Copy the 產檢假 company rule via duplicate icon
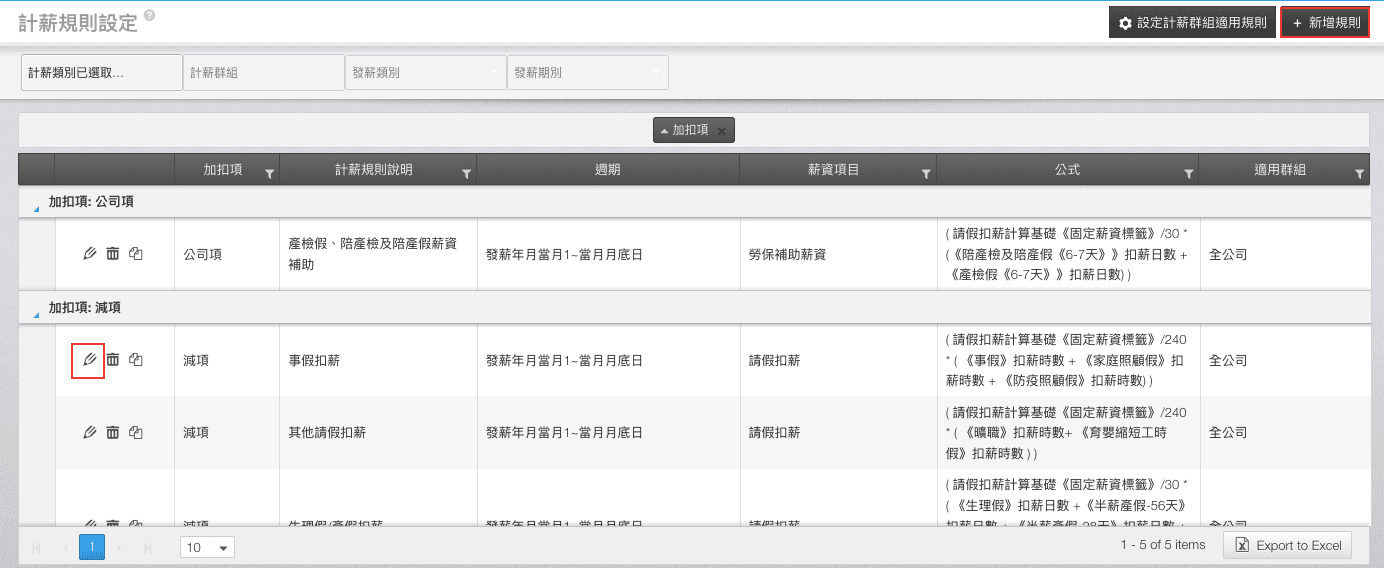1384x568 pixels. click(136, 254)
